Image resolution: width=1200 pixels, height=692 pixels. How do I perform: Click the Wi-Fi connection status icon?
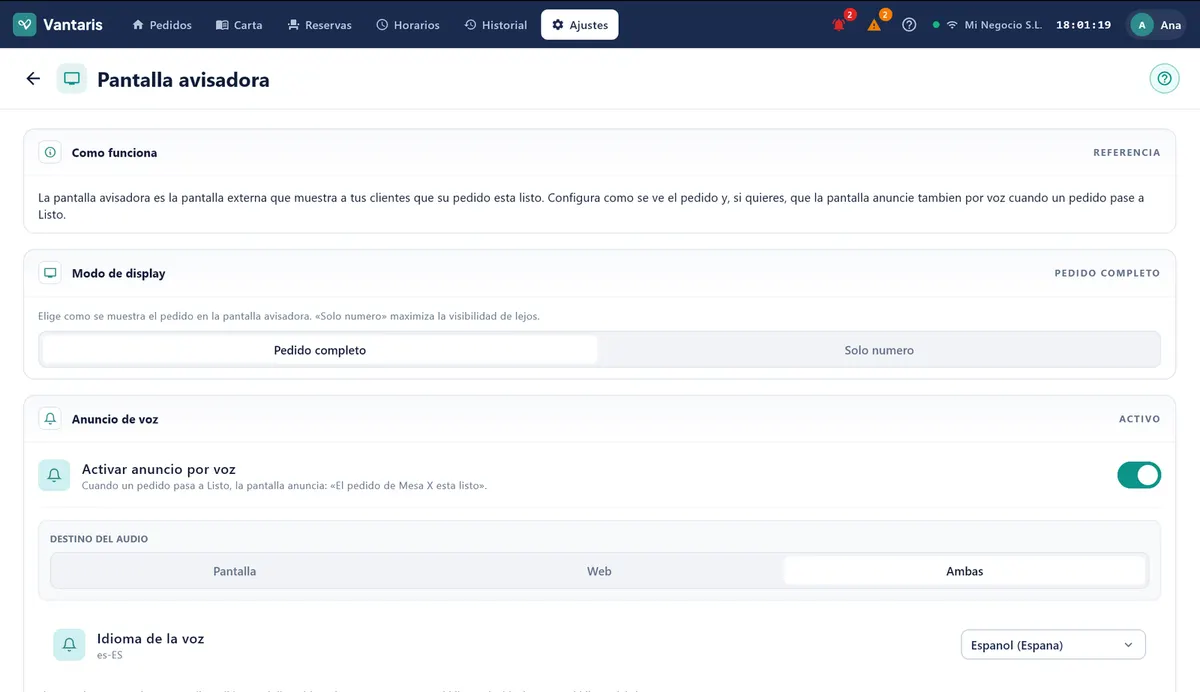(x=952, y=25)
